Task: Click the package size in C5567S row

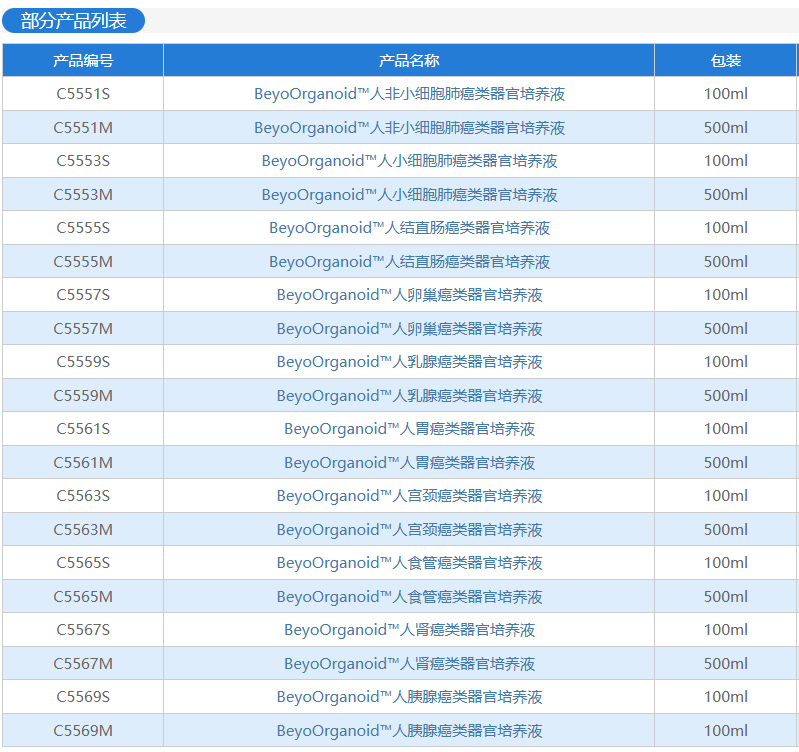Action: click(x=725, y=630)
